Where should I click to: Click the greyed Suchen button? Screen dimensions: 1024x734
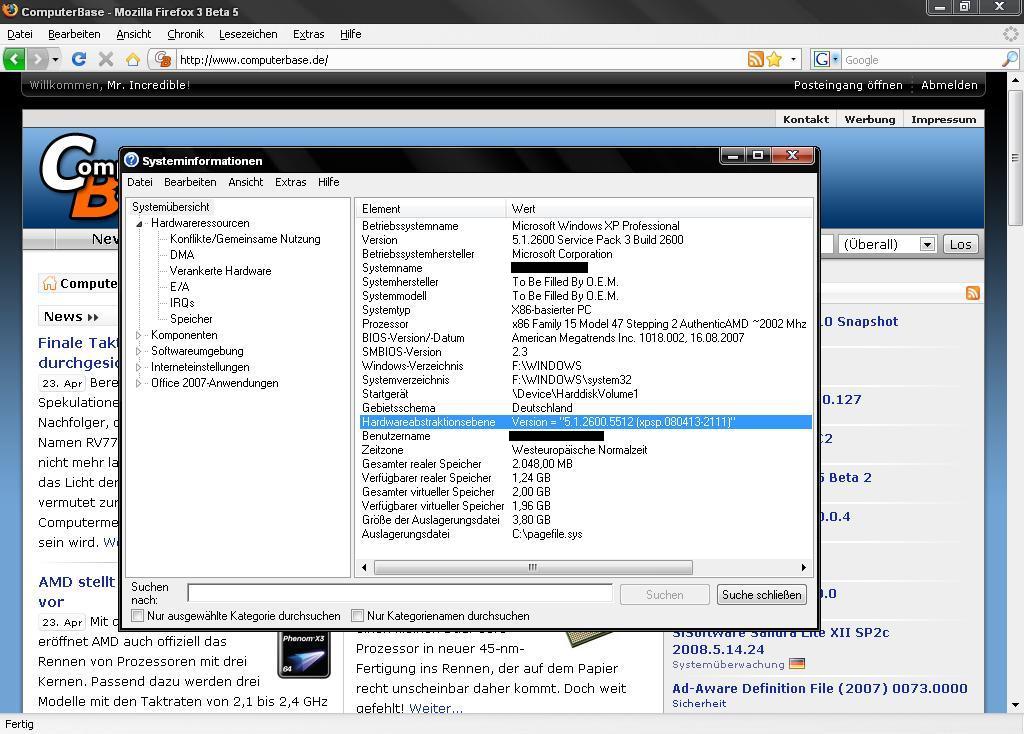(664, 595)
